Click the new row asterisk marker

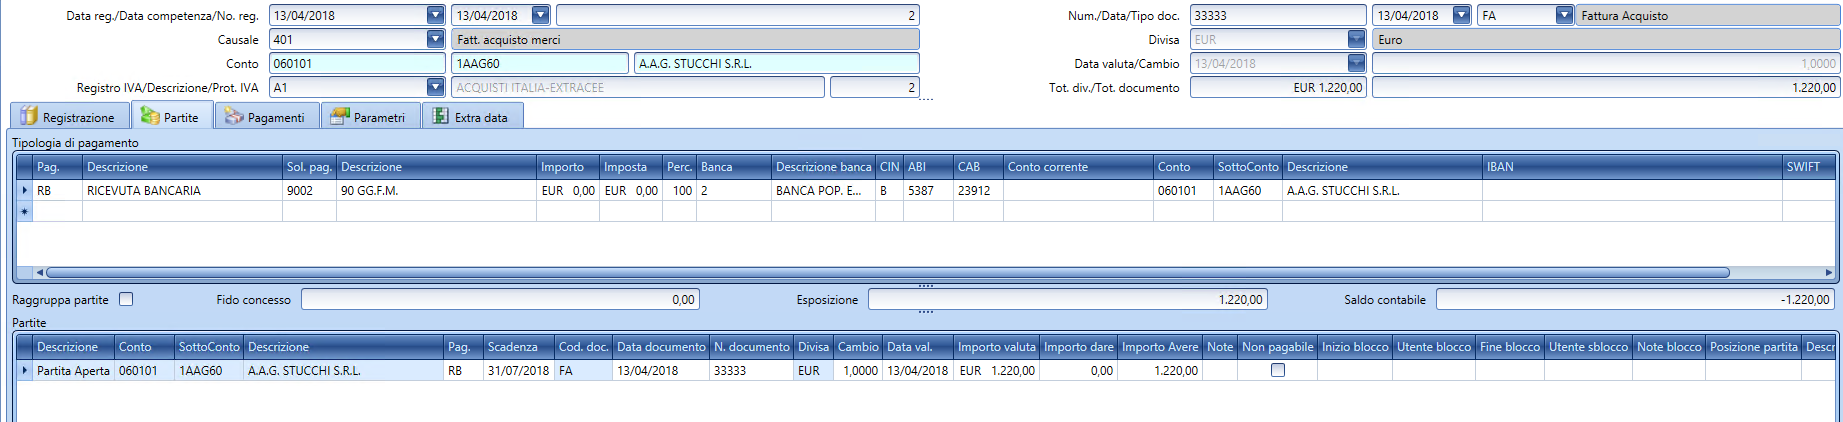[25, 212]
